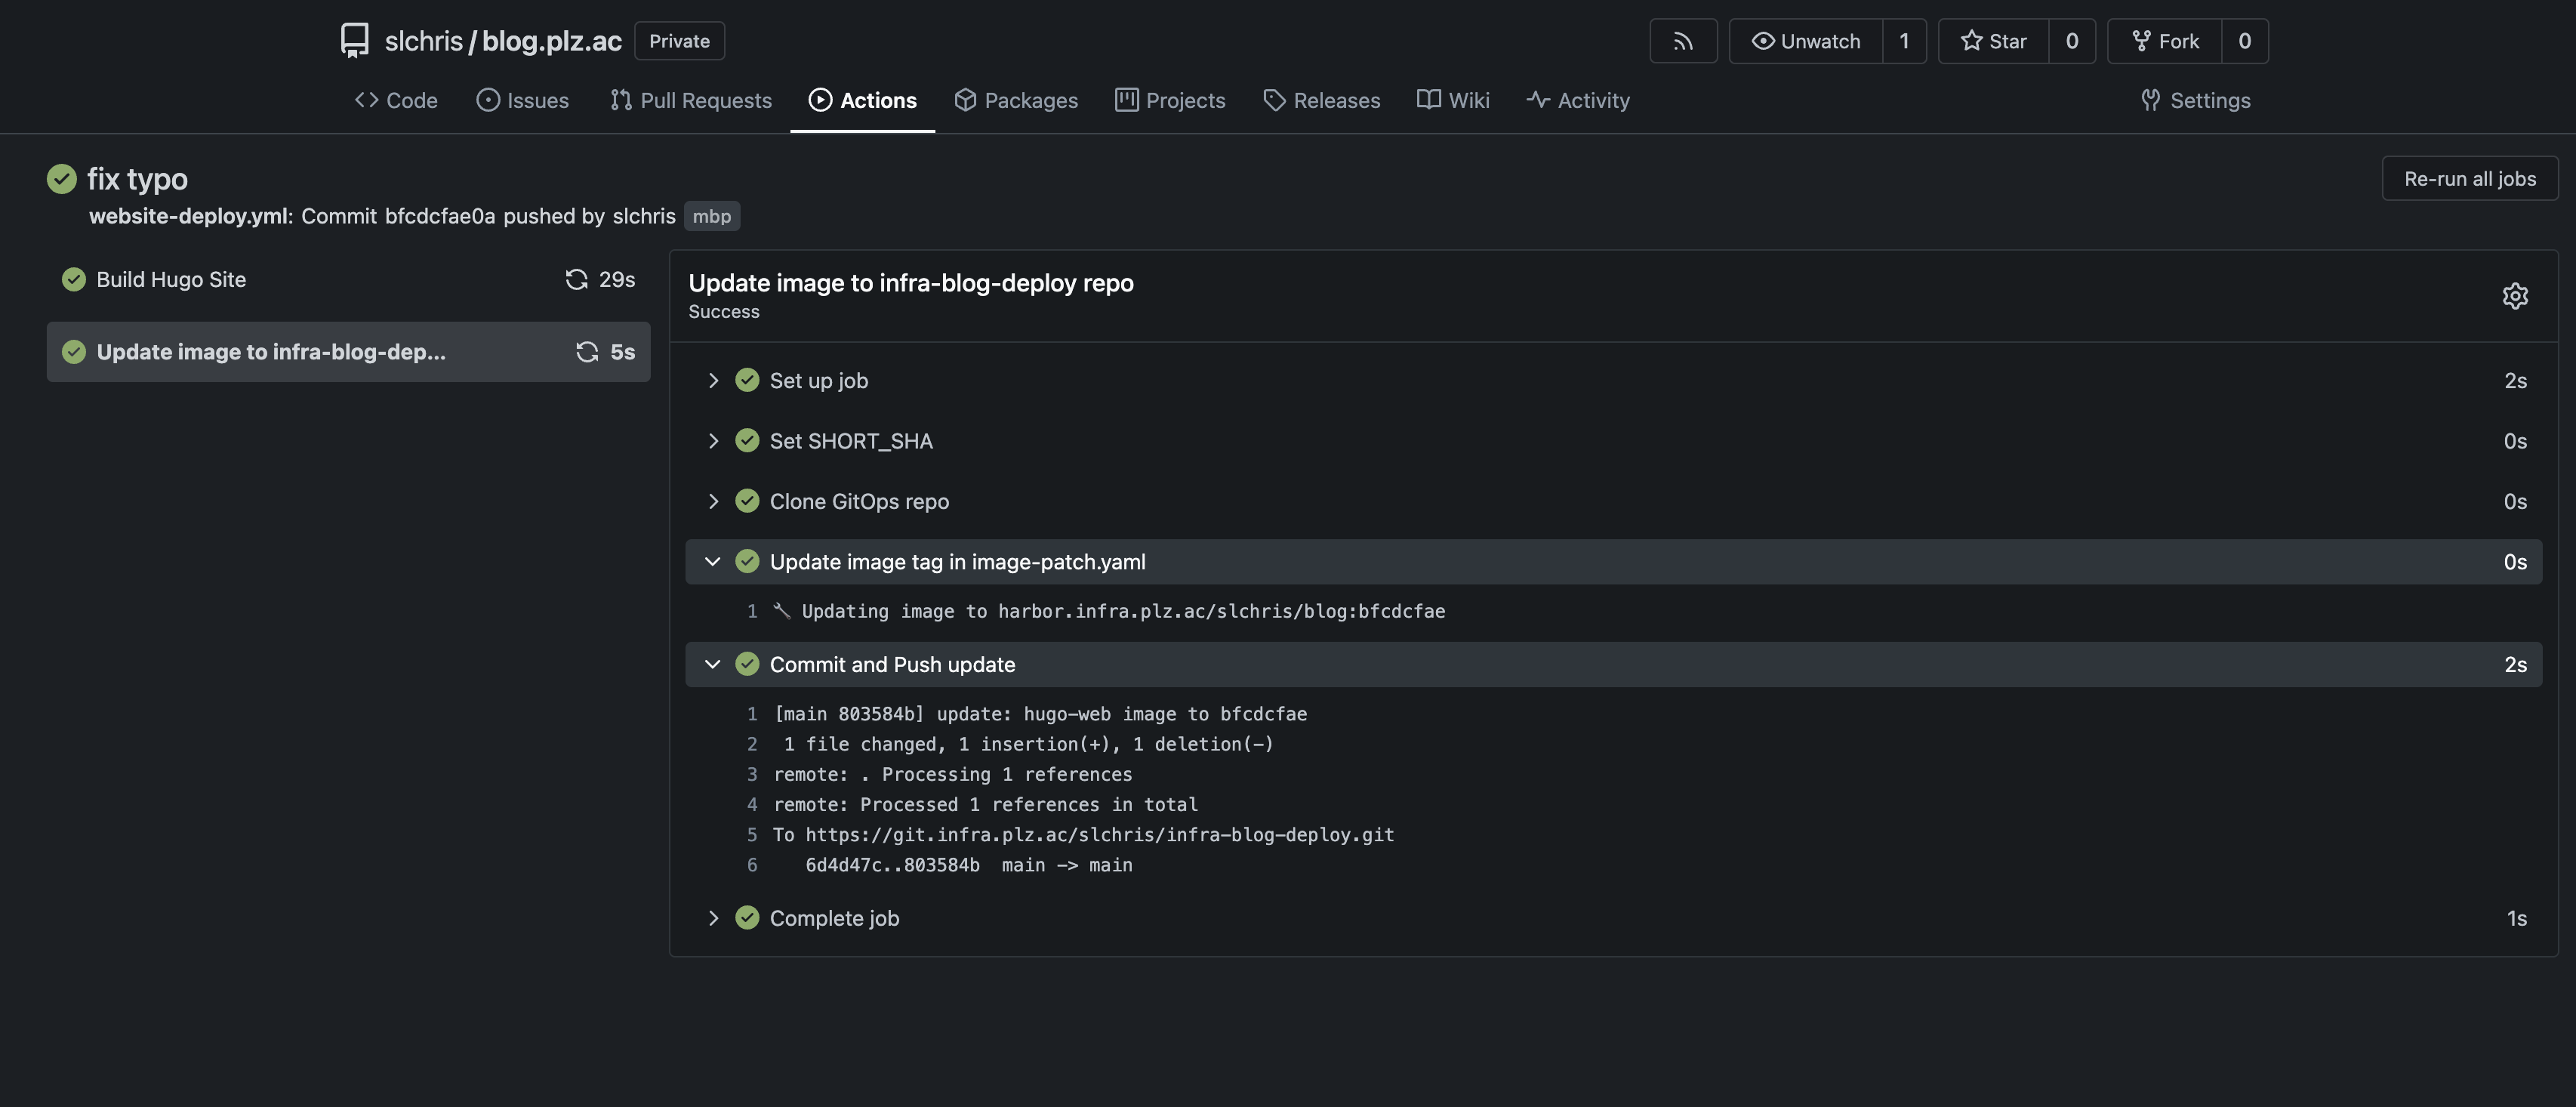
Task: Click the repository icon beside slchris
Action: [354, 41]
